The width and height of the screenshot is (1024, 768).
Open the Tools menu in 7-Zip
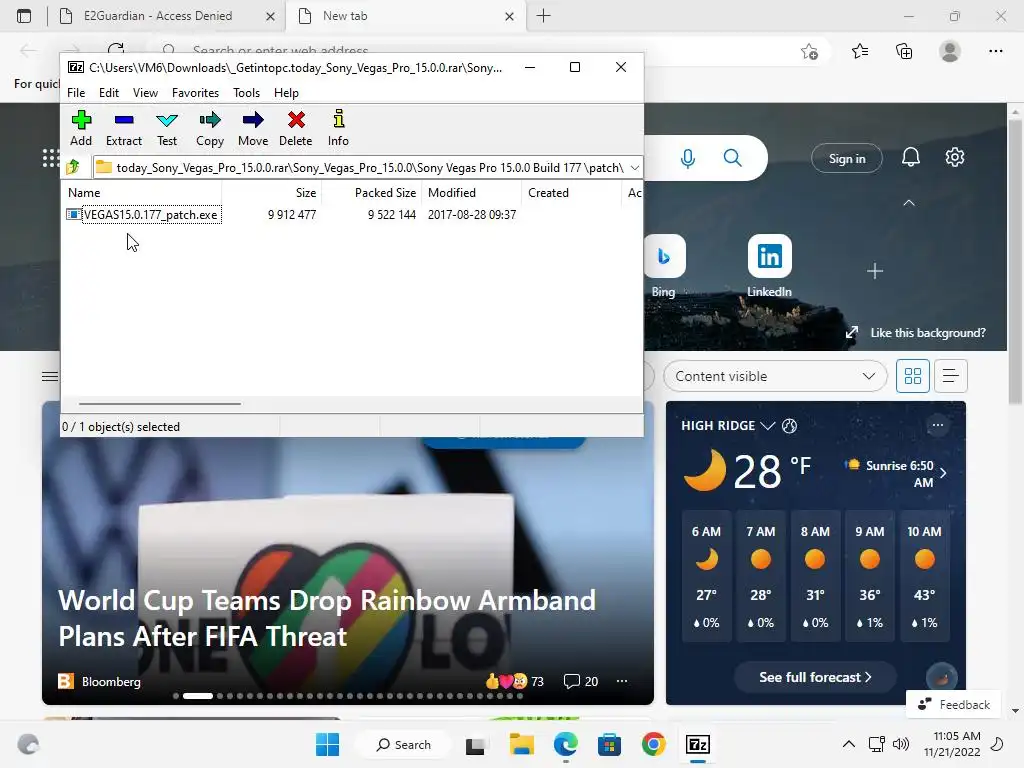[x=246, y=93]
